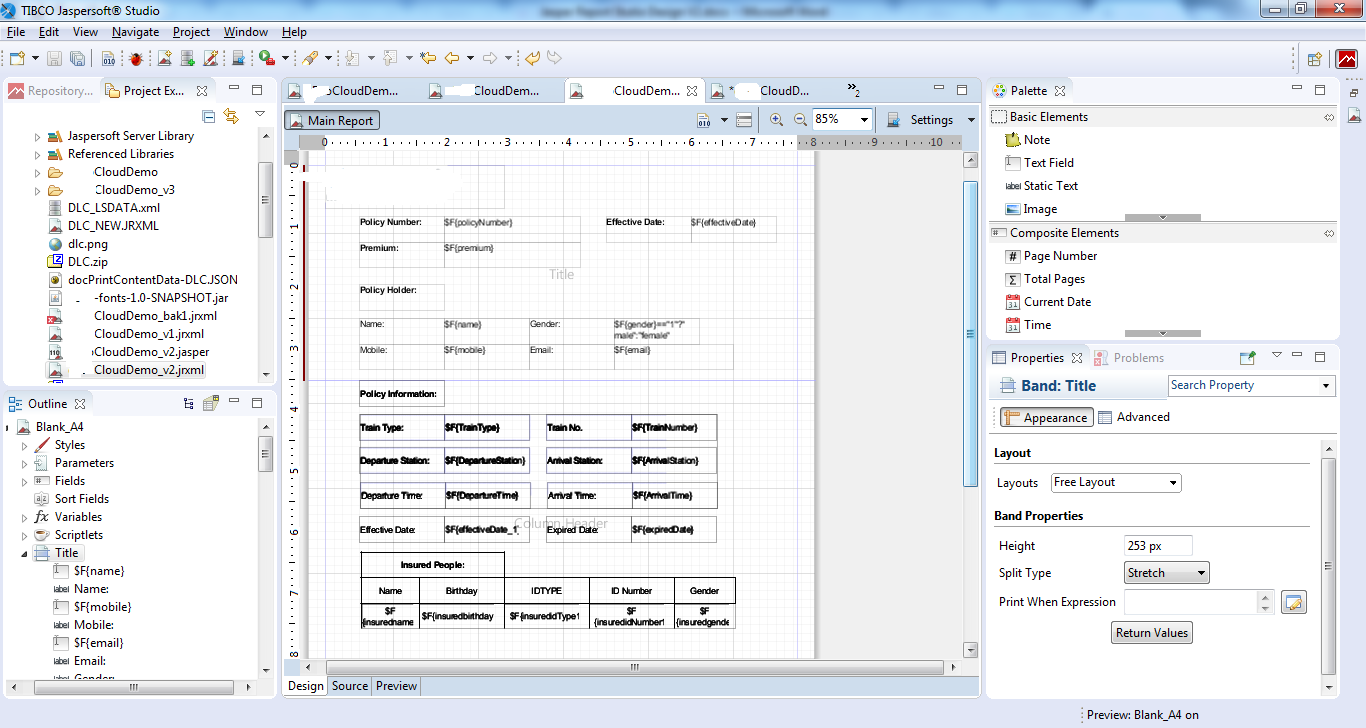1366x728 pixels.
Task: Select the Sort Fields node in Outline
Action: 71,499
